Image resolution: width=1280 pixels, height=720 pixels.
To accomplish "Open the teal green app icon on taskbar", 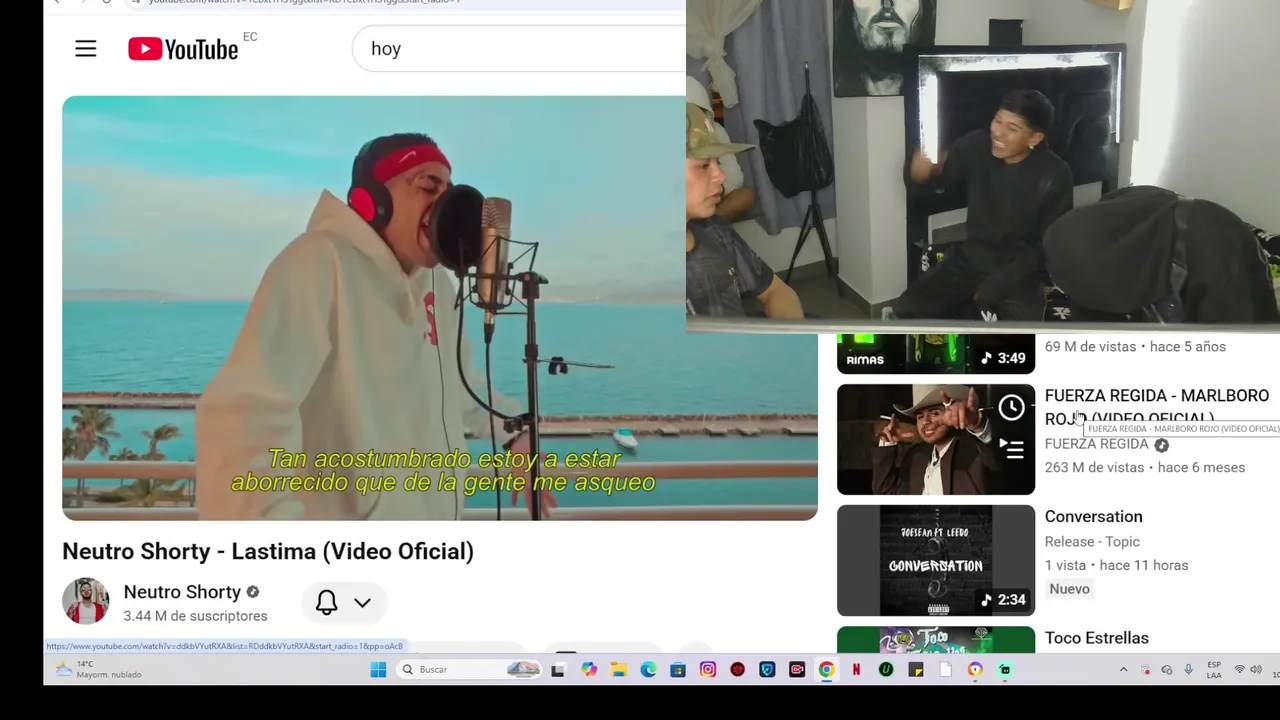I will pos(1005,670).
